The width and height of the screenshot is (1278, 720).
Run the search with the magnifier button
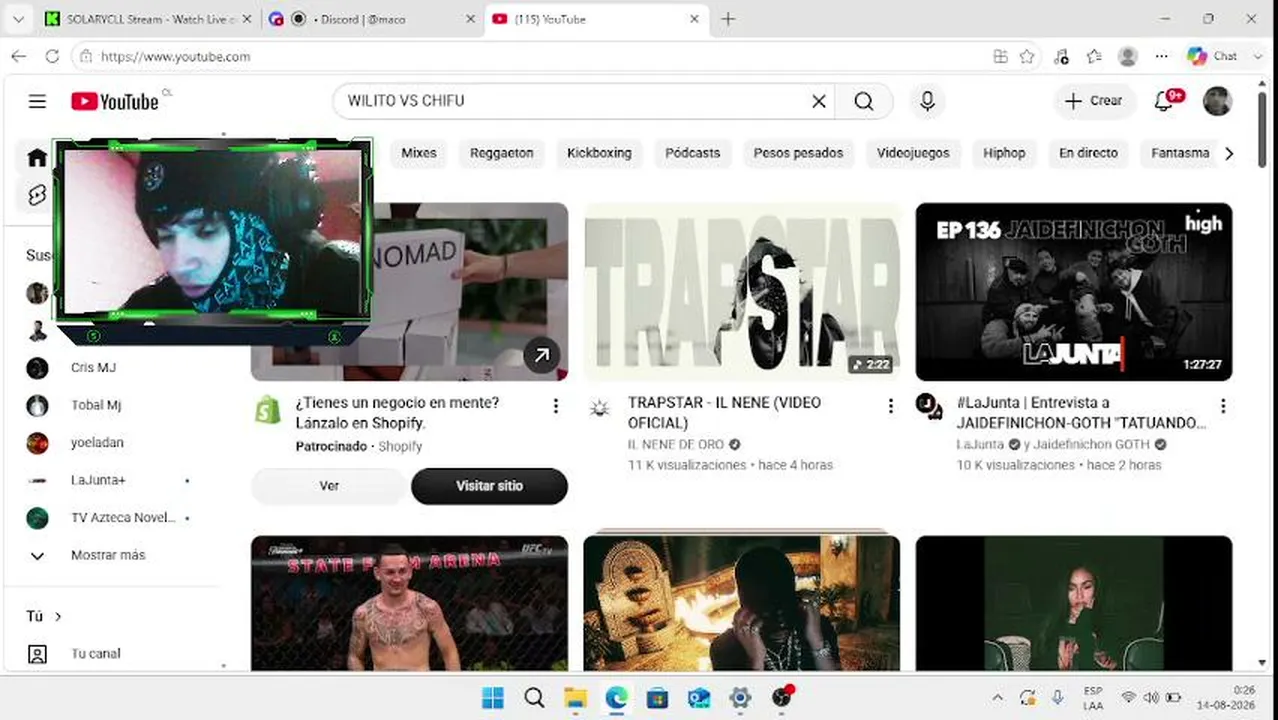(x=864, y=101)
